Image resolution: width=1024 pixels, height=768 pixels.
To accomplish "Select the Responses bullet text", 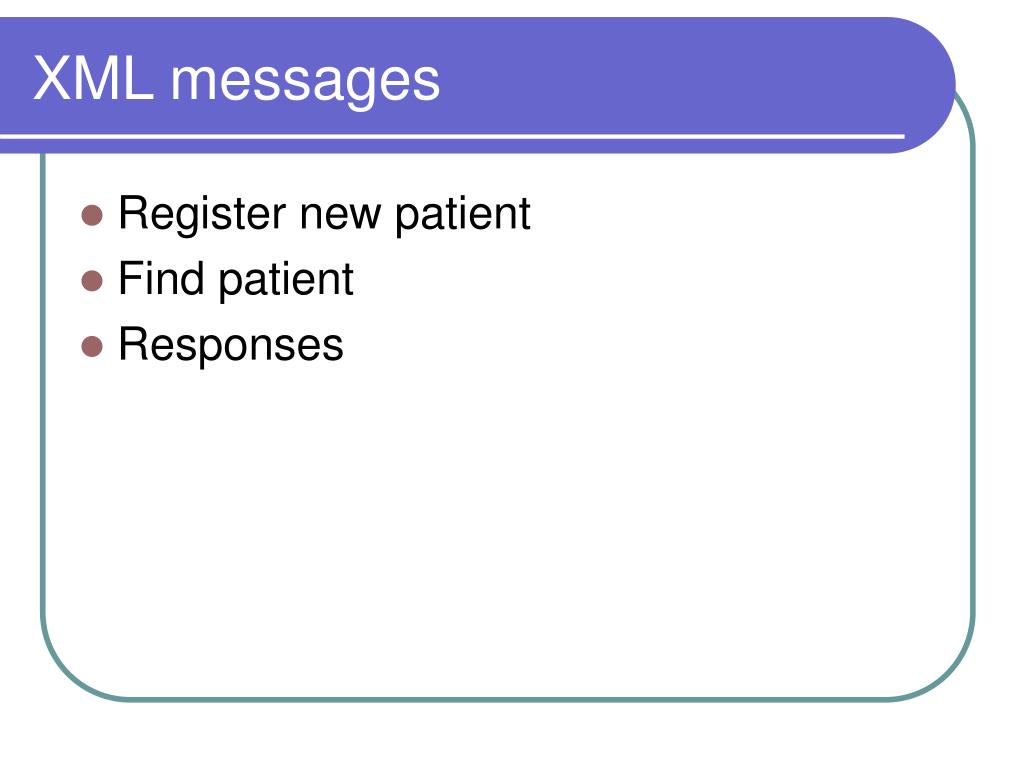I will pyautogui.click(x=231, y=345).
